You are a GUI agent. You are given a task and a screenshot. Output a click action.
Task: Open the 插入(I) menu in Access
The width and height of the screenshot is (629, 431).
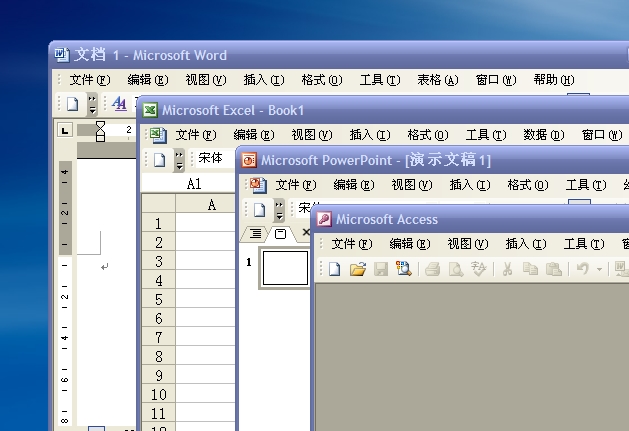526,244
